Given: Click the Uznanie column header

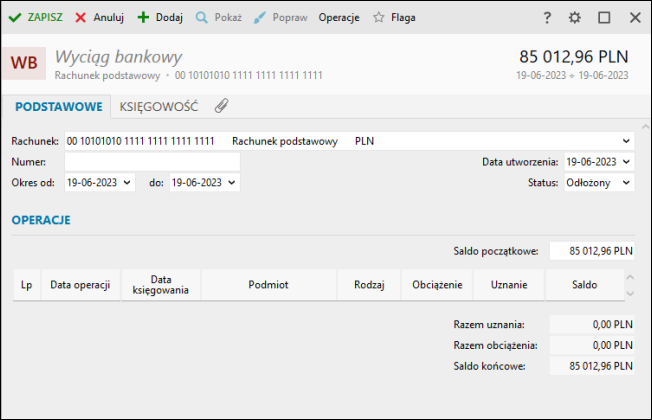Looking at the screenshot, I should pyautogui.click(x=509, y=285).
